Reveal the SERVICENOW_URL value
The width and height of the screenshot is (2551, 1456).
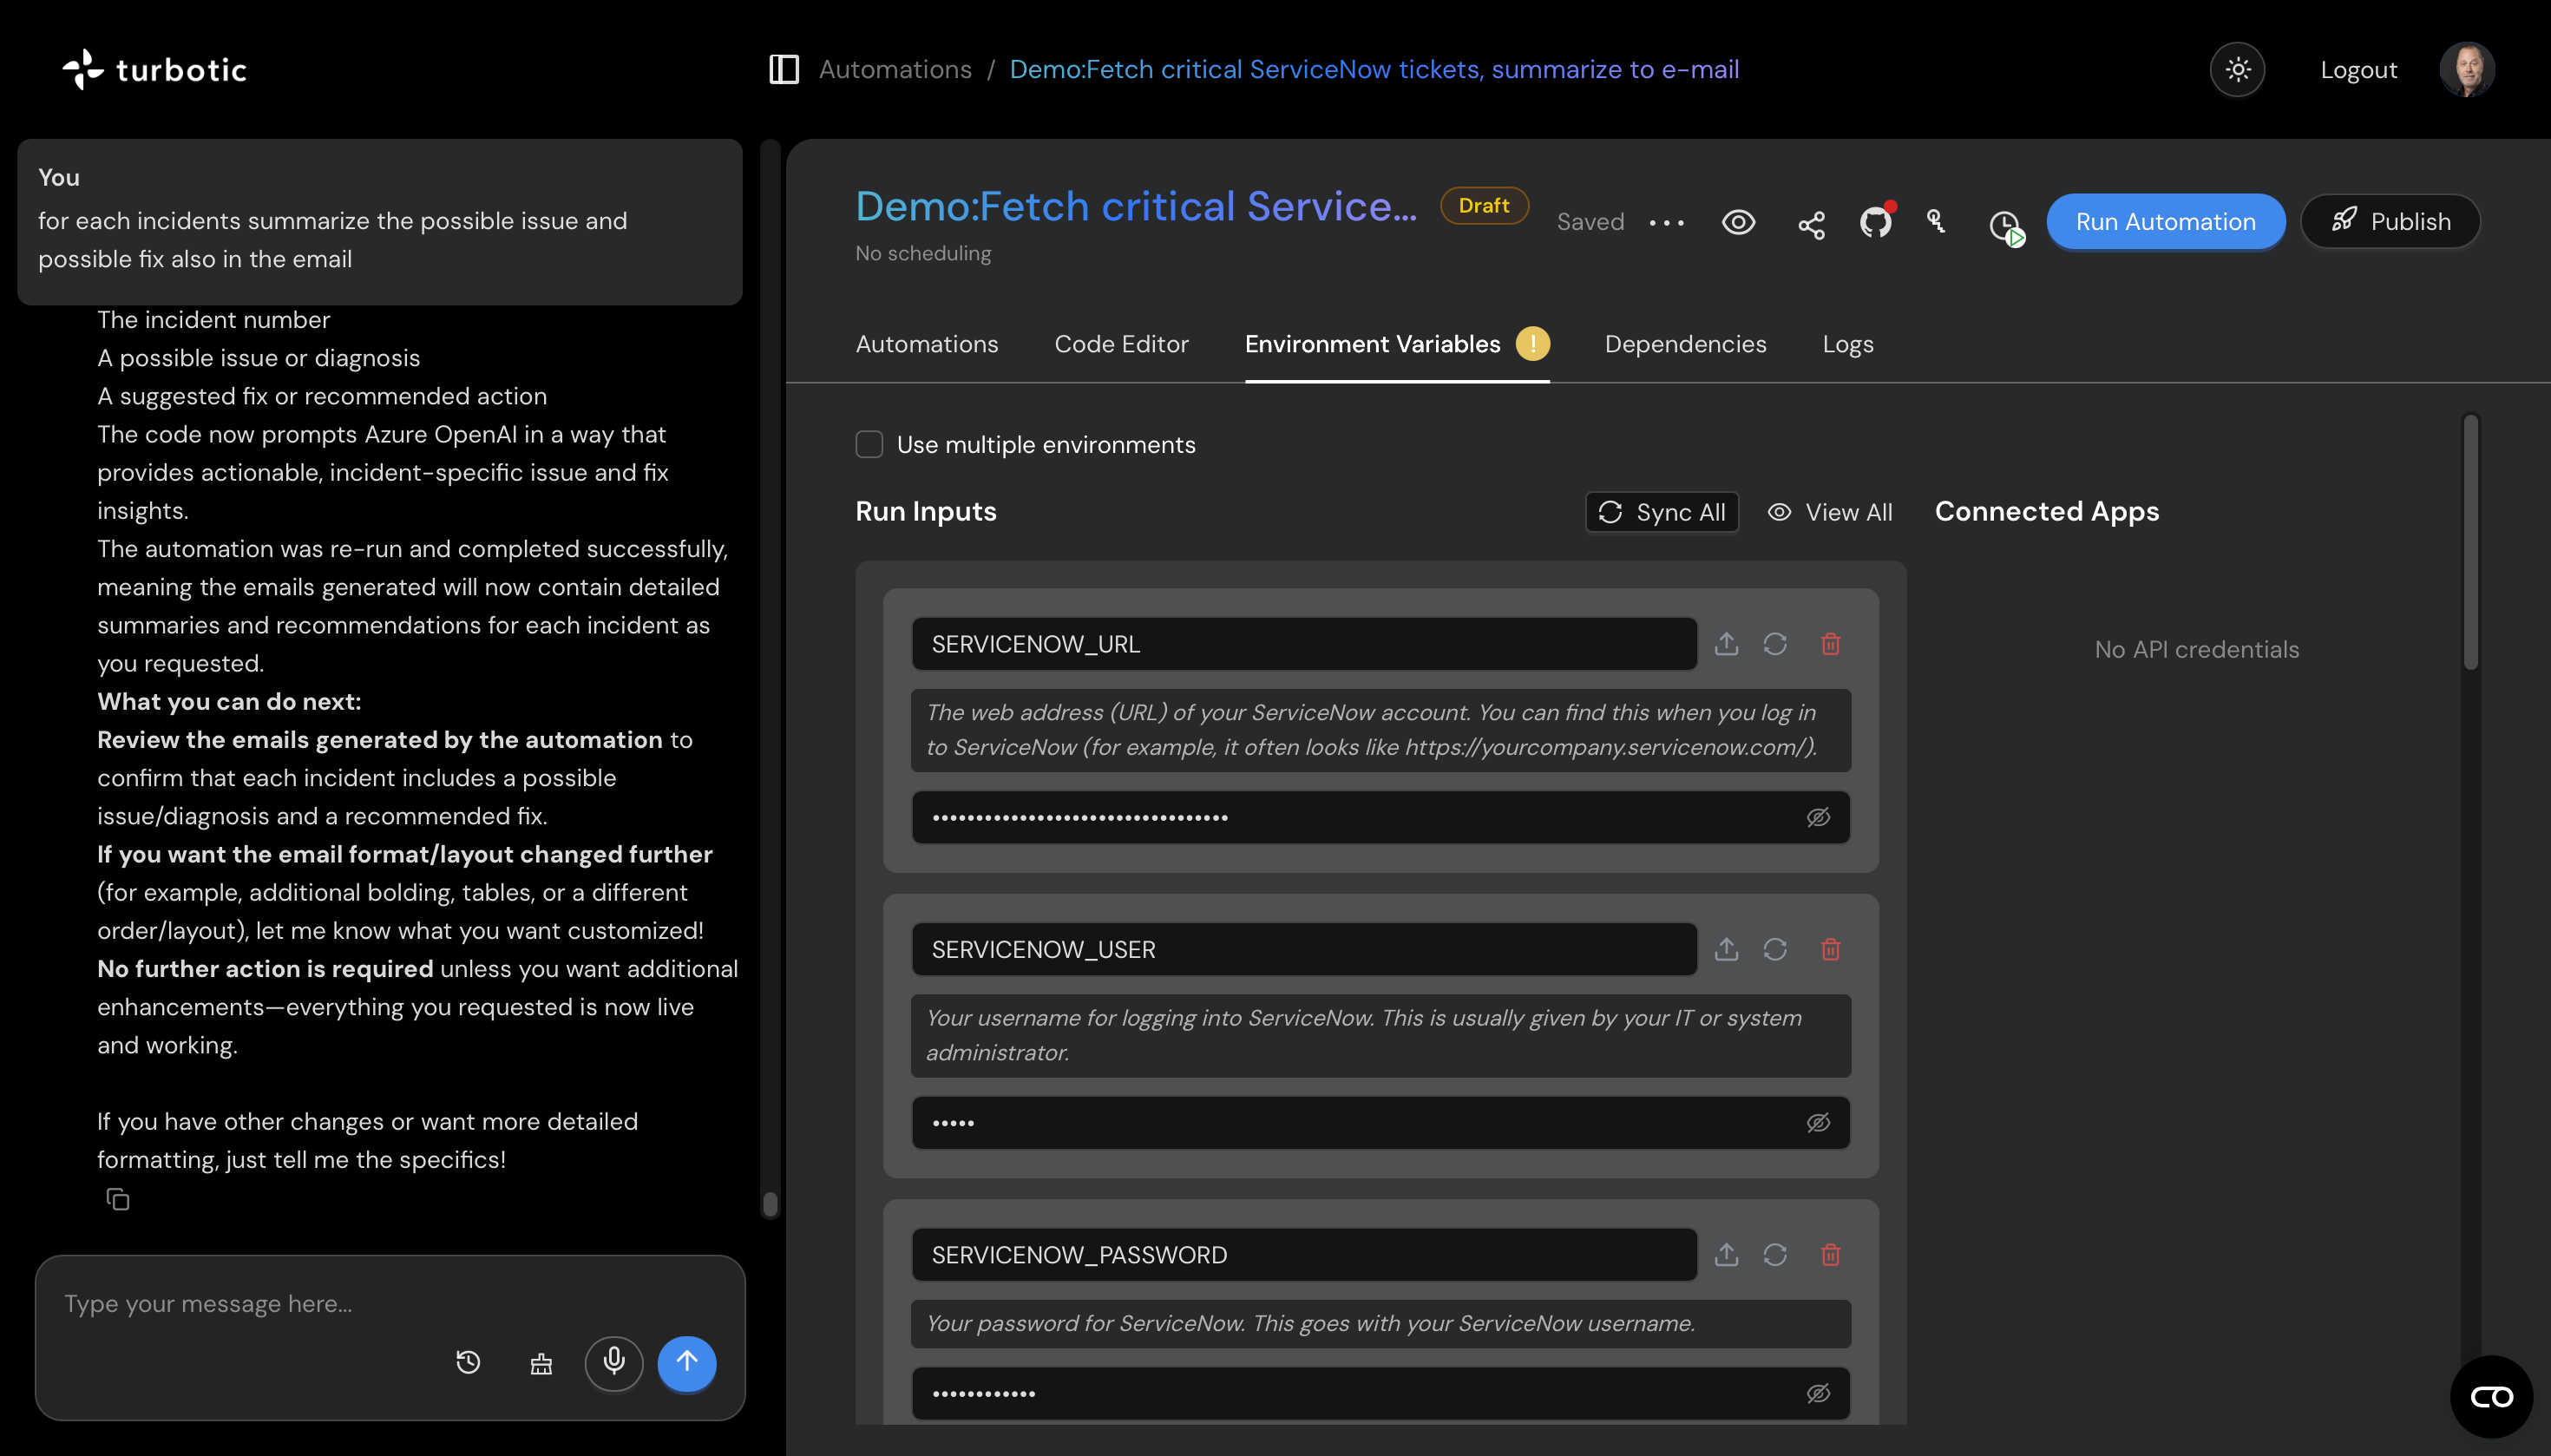[1817, 817]
